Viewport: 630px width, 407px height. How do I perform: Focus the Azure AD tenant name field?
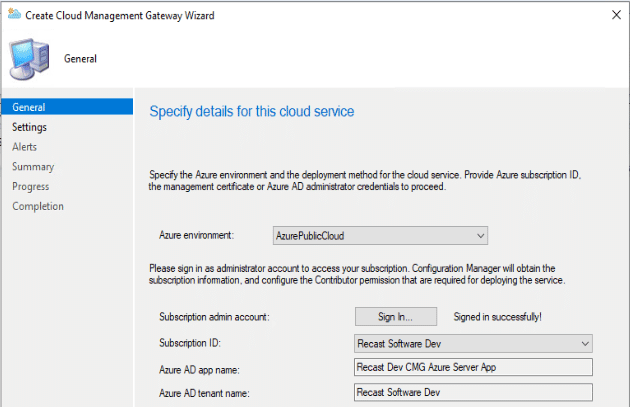click(473, 392)
